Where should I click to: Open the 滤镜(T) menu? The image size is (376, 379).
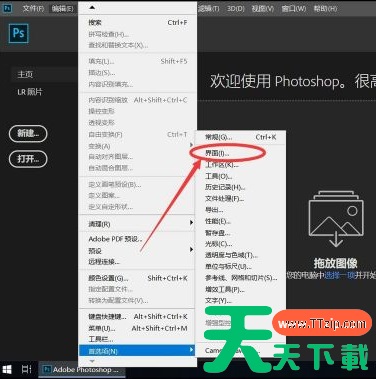tap(209, 8)
